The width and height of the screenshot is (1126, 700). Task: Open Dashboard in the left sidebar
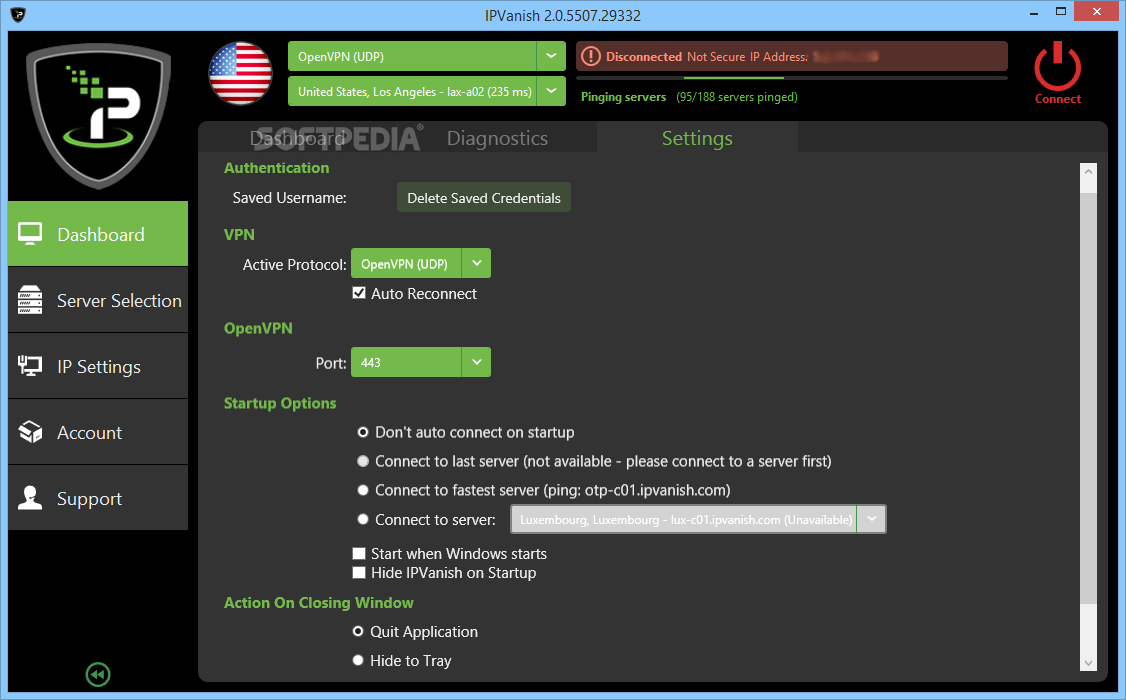[x=98, y=234]
